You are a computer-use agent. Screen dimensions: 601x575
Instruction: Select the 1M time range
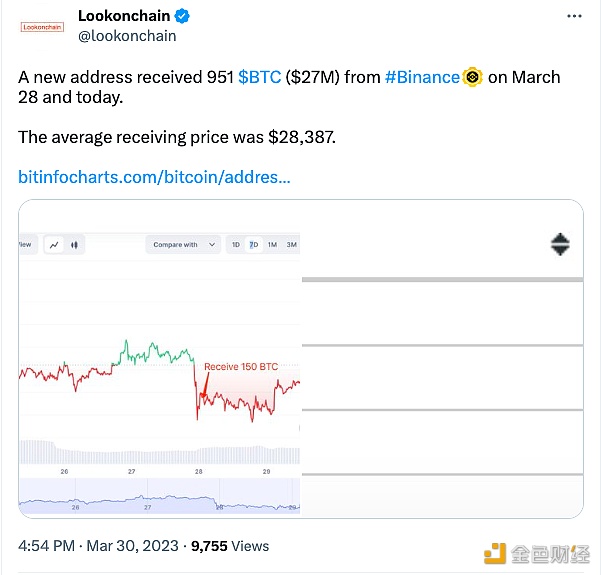(272, 244)
